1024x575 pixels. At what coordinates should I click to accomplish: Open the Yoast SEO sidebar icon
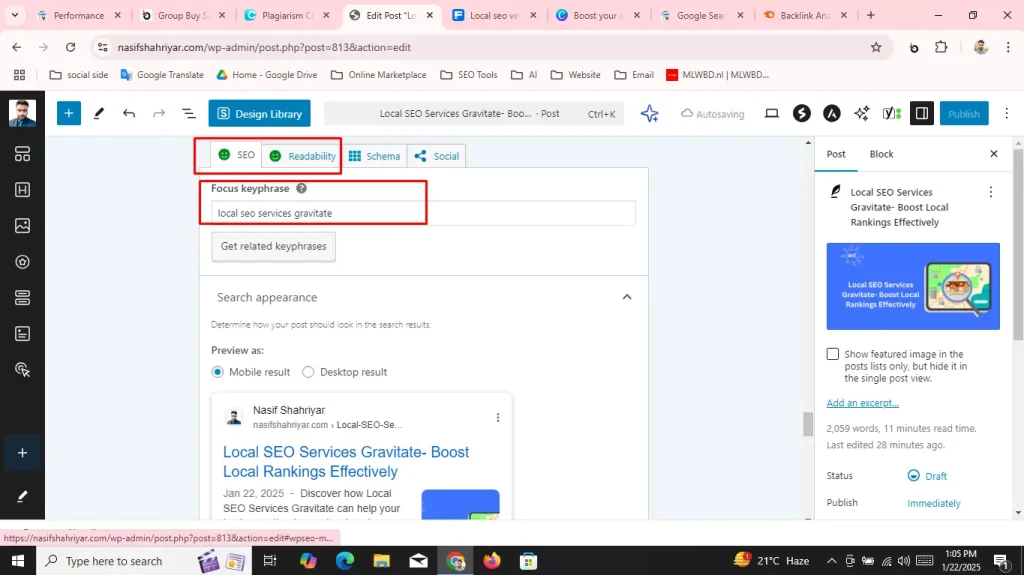click(x=891, y=114)
